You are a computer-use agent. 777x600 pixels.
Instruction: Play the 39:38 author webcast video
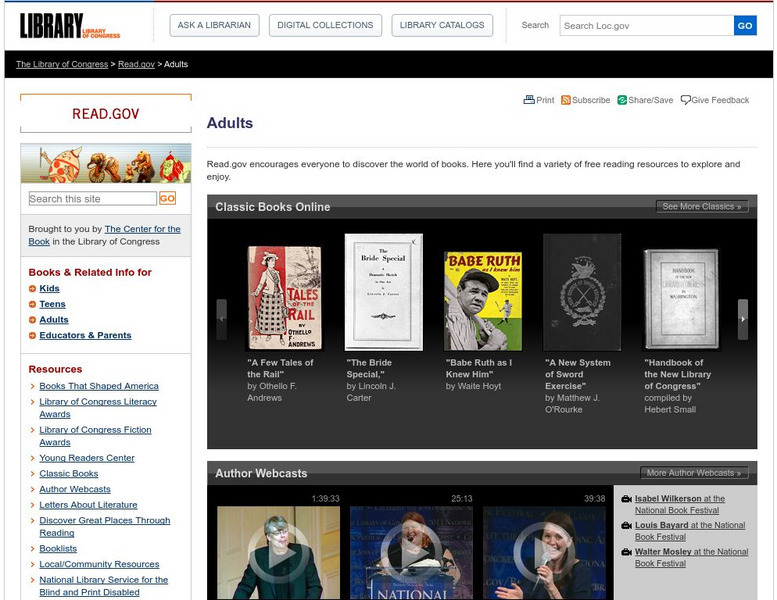click(x=544, y=553)
